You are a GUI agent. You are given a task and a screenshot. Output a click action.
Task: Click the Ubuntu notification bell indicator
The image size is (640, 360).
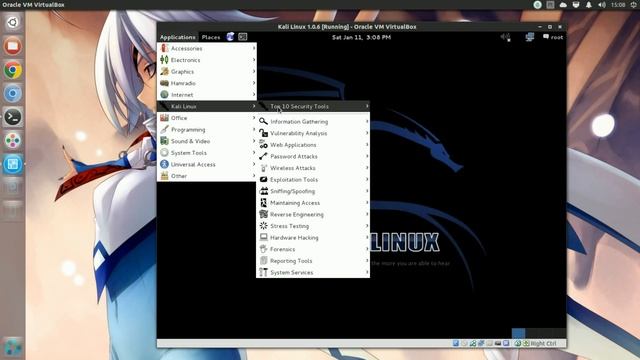click(589, 5)
